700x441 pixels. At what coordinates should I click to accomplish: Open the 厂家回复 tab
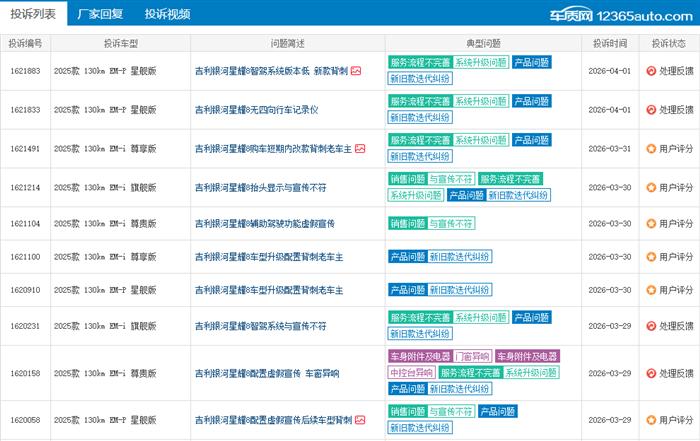(x=100, y=14)
